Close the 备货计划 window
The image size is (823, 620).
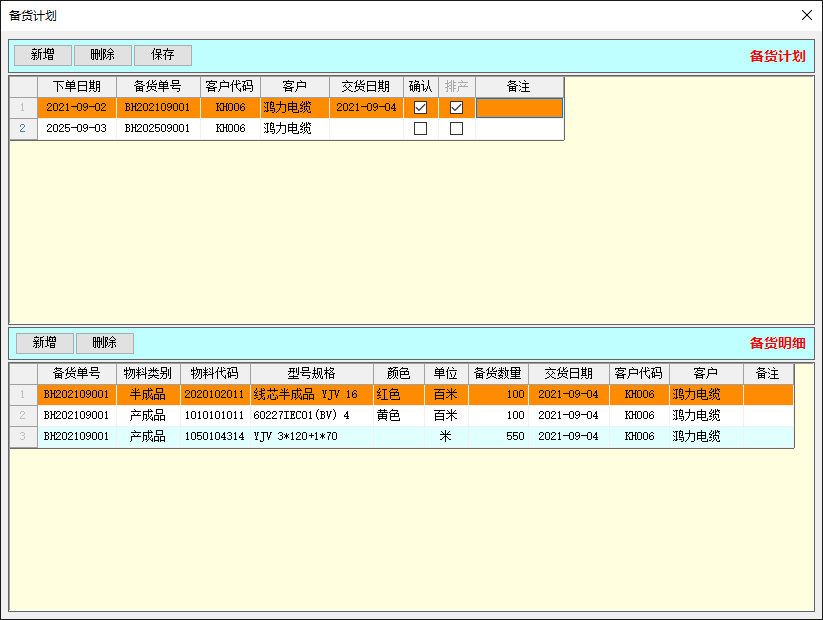coord(807,15)
